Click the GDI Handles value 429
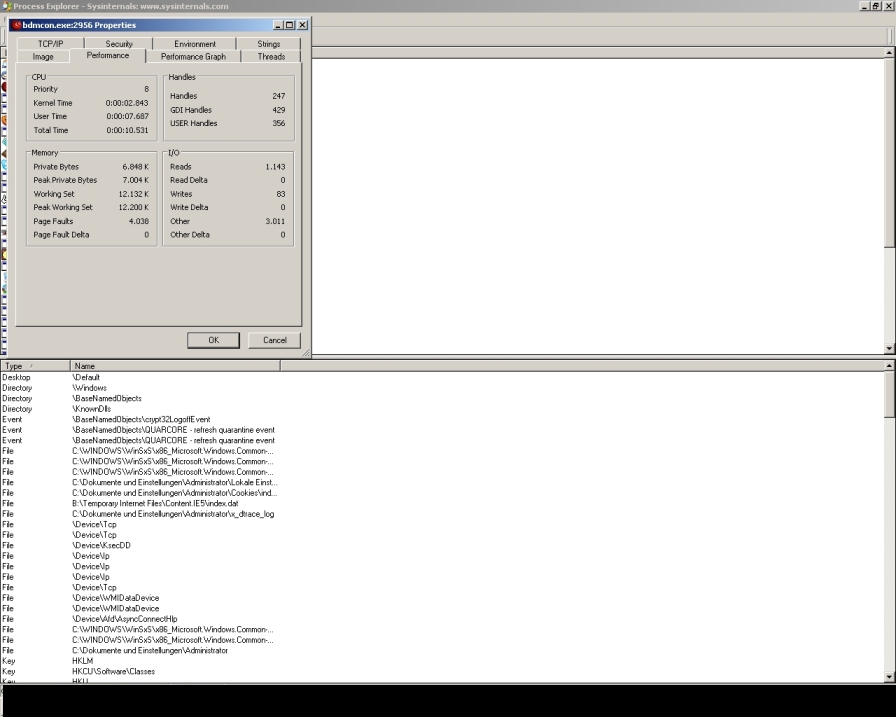This screenshot has height=717, width=896. click(x=279, y=110)
